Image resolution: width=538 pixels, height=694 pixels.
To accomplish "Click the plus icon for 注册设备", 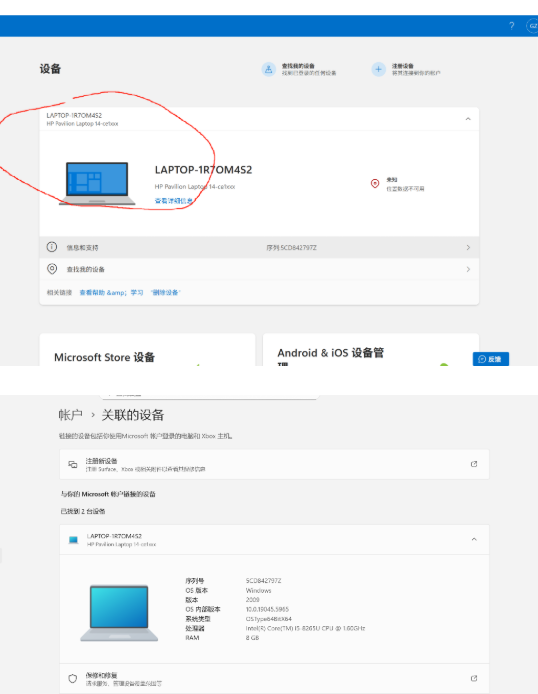I will pyautogui.click(x=378, y=69).
